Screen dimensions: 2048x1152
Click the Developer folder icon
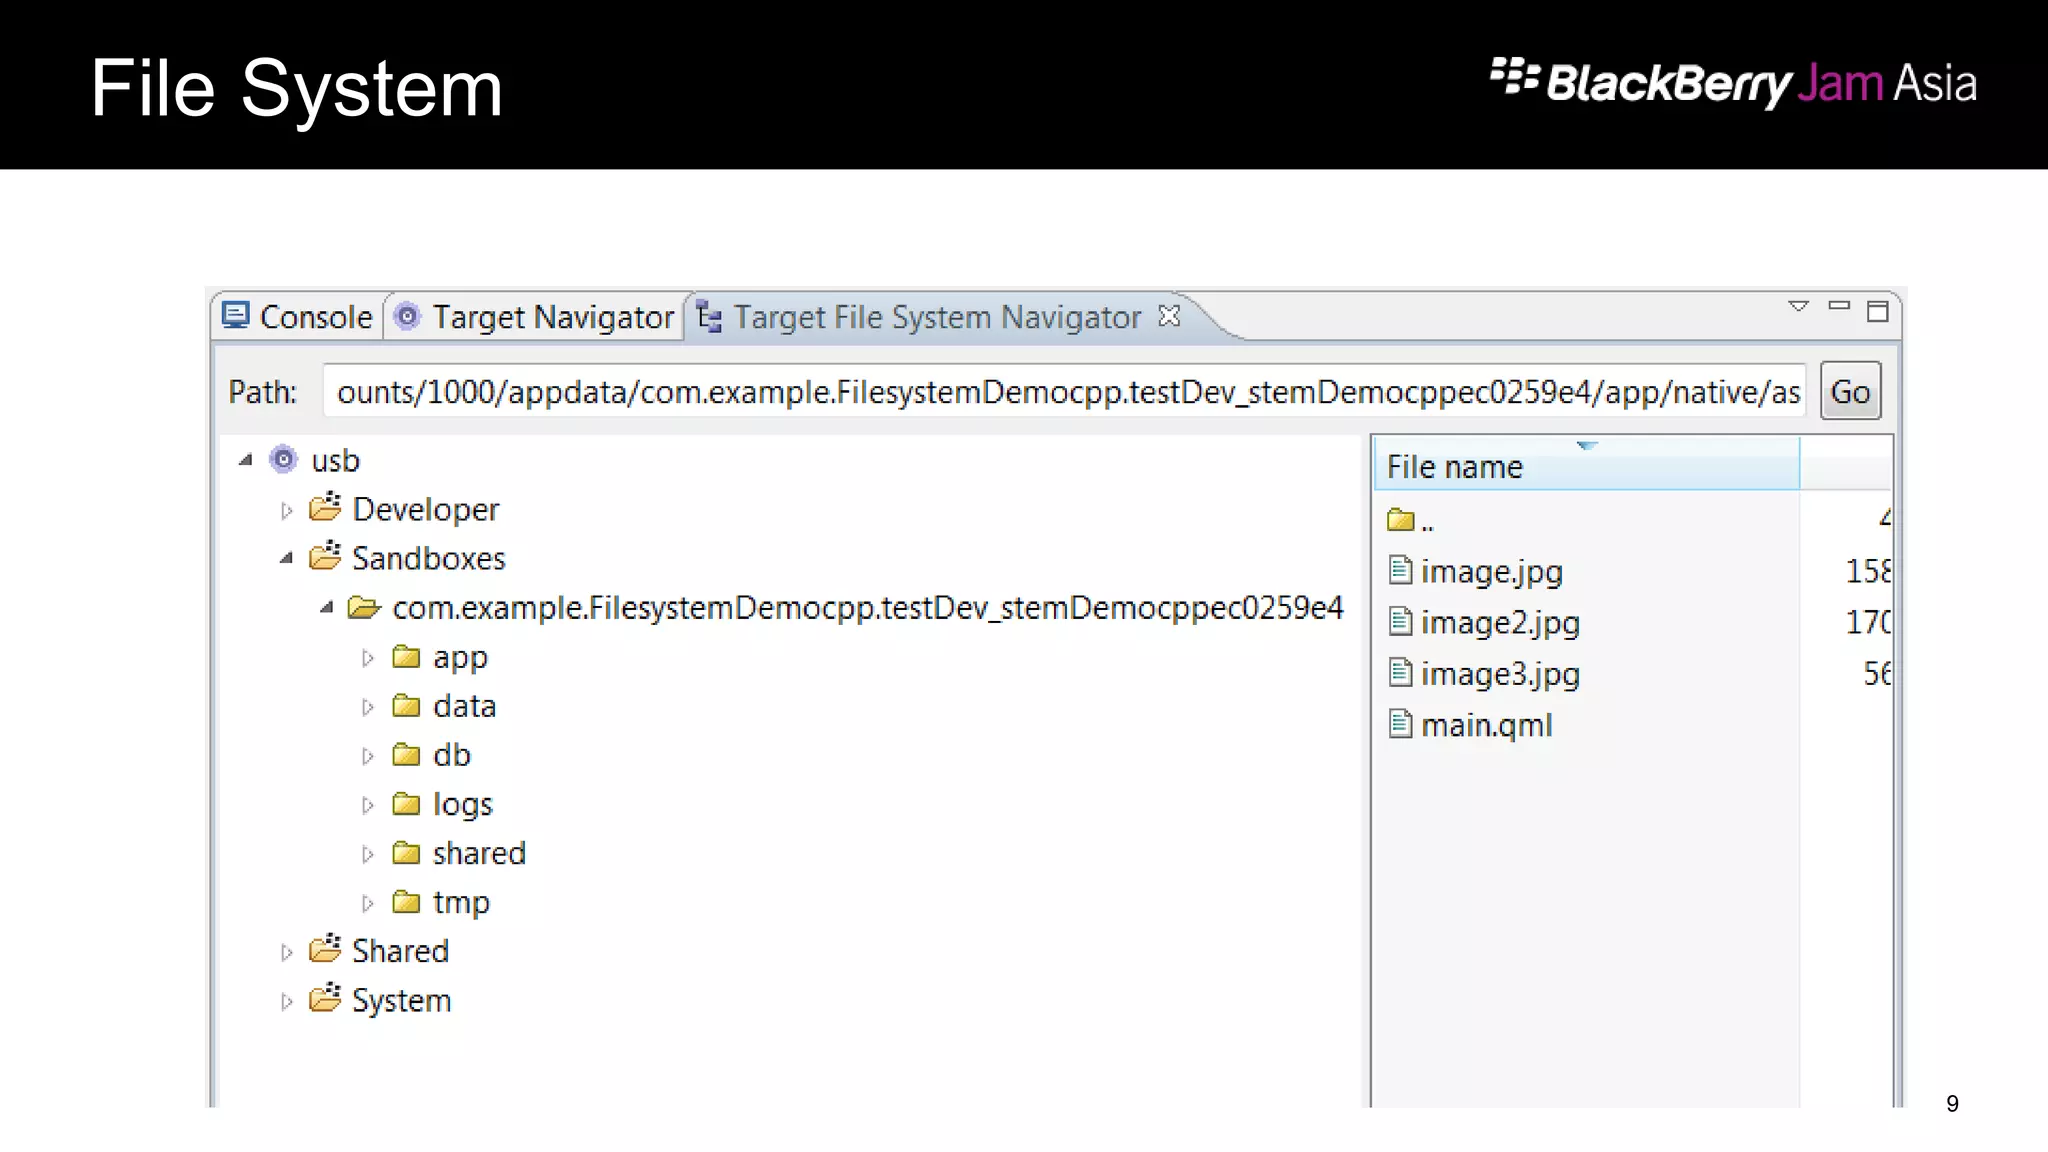coord(325,507)
